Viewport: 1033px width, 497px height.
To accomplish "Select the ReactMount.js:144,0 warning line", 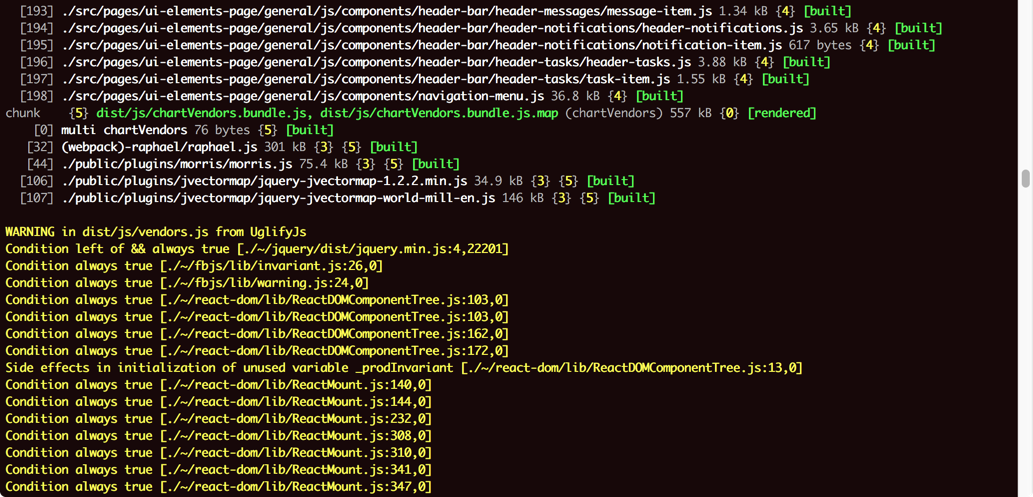I will click(218, 401).
